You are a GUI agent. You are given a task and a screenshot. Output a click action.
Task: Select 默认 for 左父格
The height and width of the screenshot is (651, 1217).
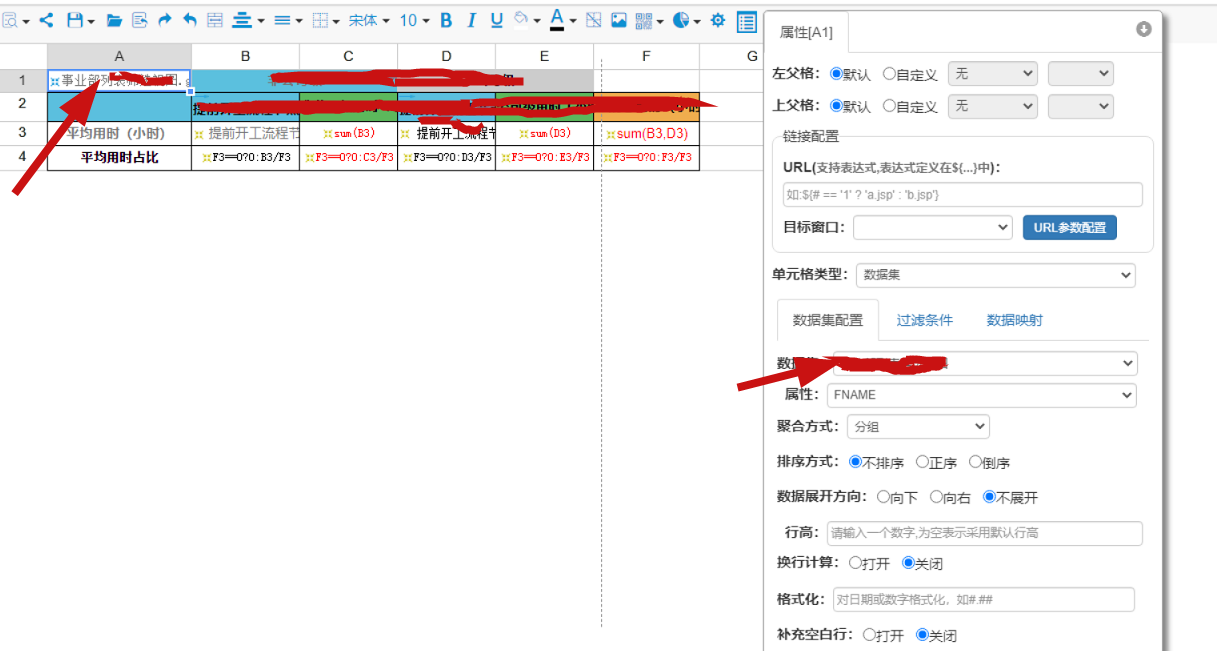coord(837,74)
